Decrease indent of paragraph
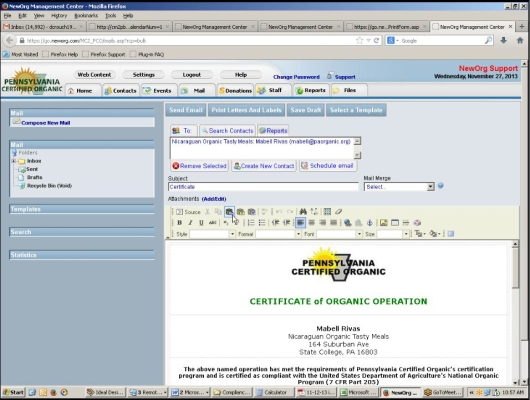 point(275,223)
